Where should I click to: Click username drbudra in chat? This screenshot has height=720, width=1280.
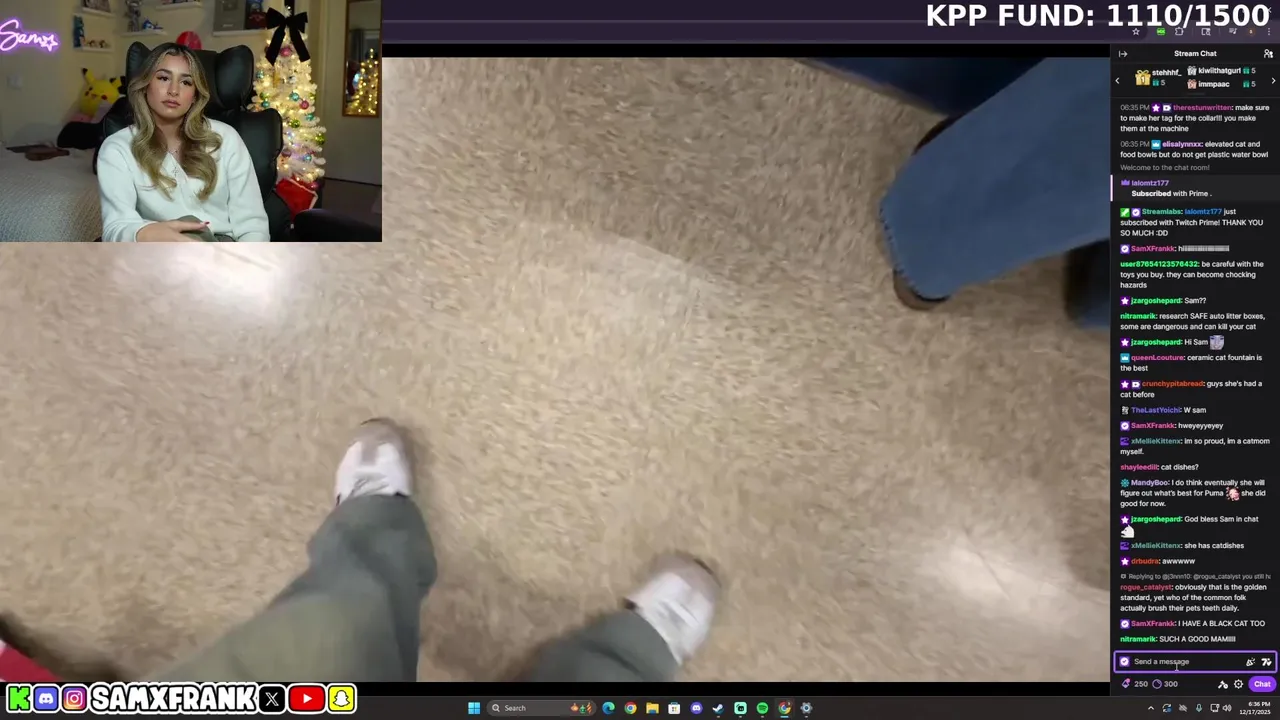click(1145, 561)
